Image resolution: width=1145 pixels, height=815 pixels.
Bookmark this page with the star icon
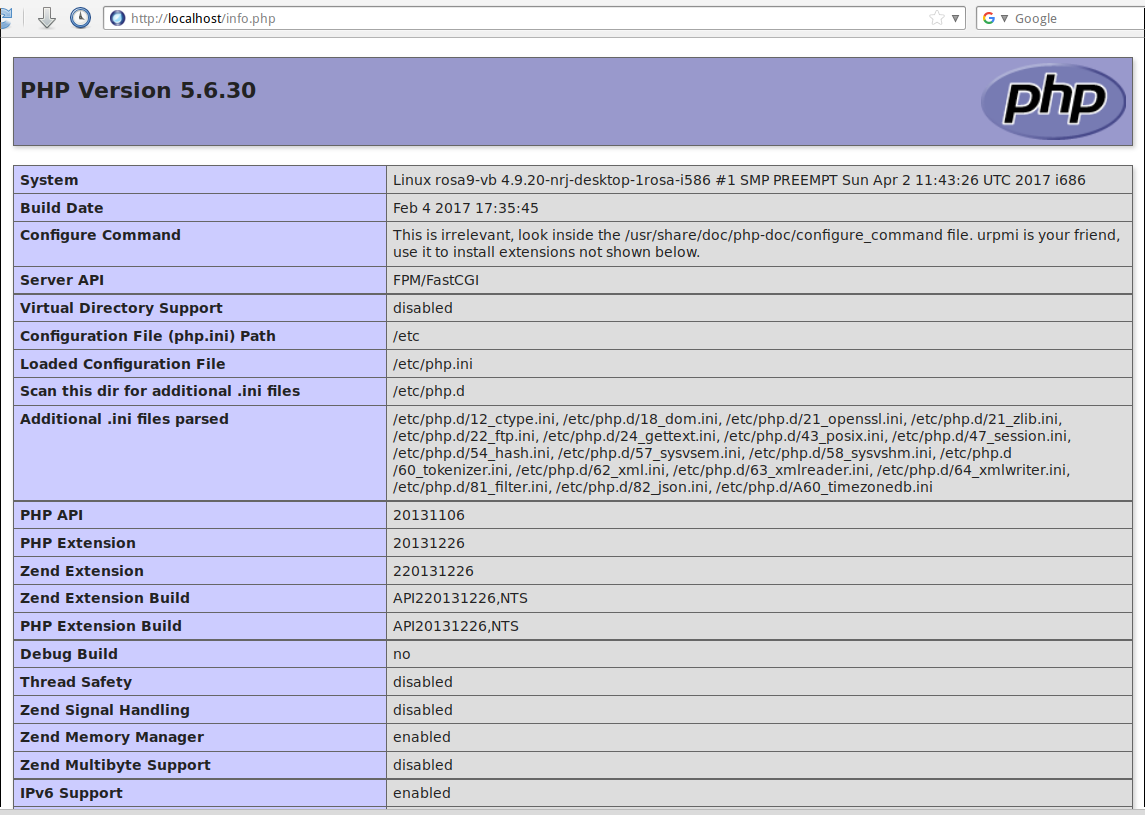pyautogui.click(x=937, y=18)
